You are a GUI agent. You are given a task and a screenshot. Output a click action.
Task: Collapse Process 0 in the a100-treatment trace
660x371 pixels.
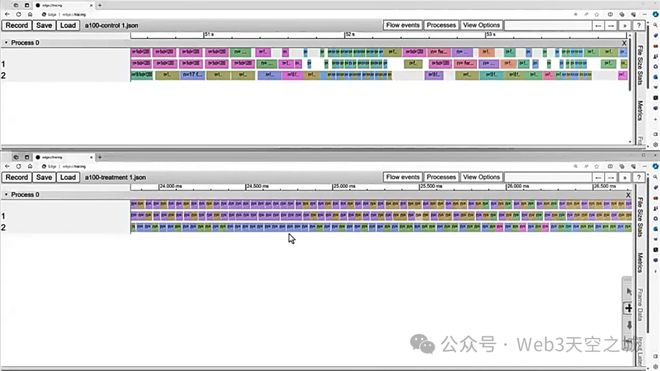[6, 195]
